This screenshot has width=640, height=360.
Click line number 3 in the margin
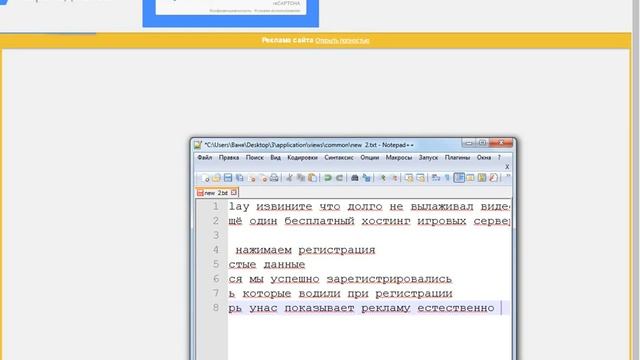click(x=216, y=235)
